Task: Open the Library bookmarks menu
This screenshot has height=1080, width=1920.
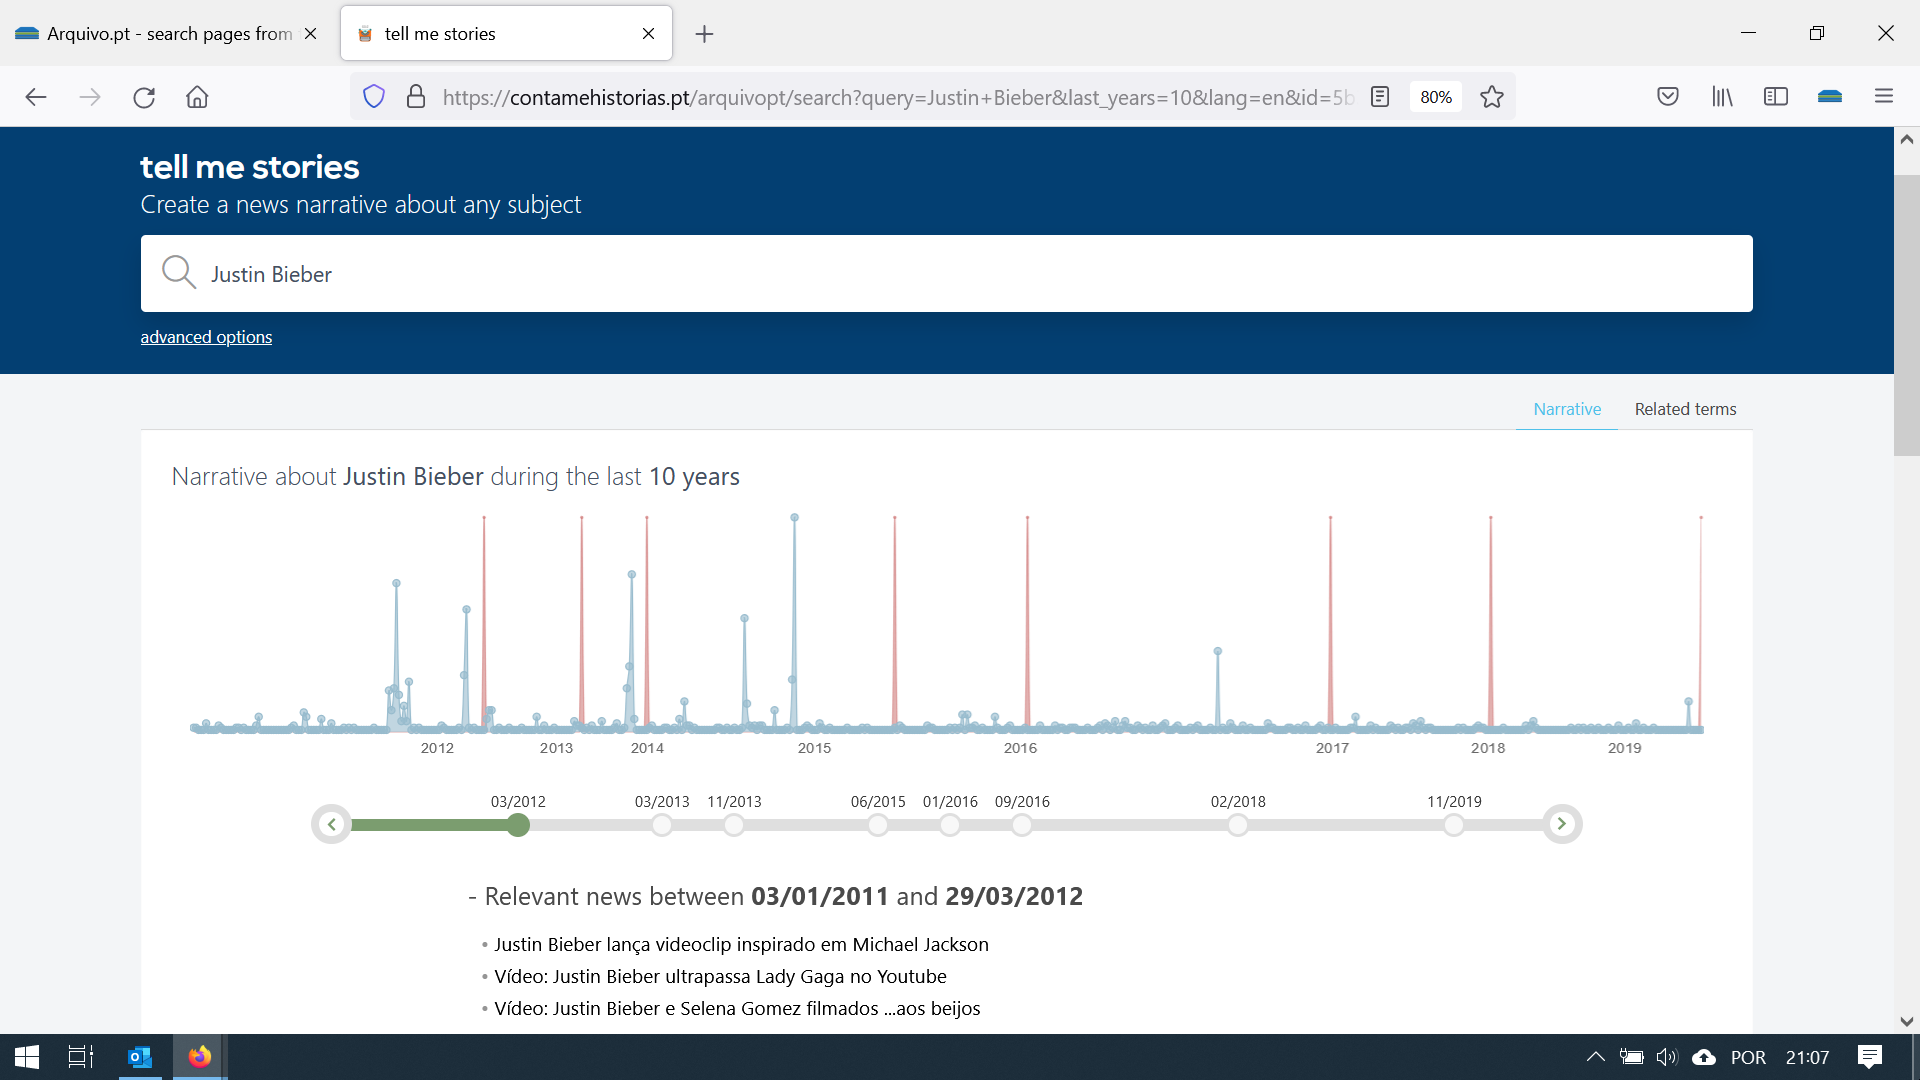Action: click(1722, 97)
